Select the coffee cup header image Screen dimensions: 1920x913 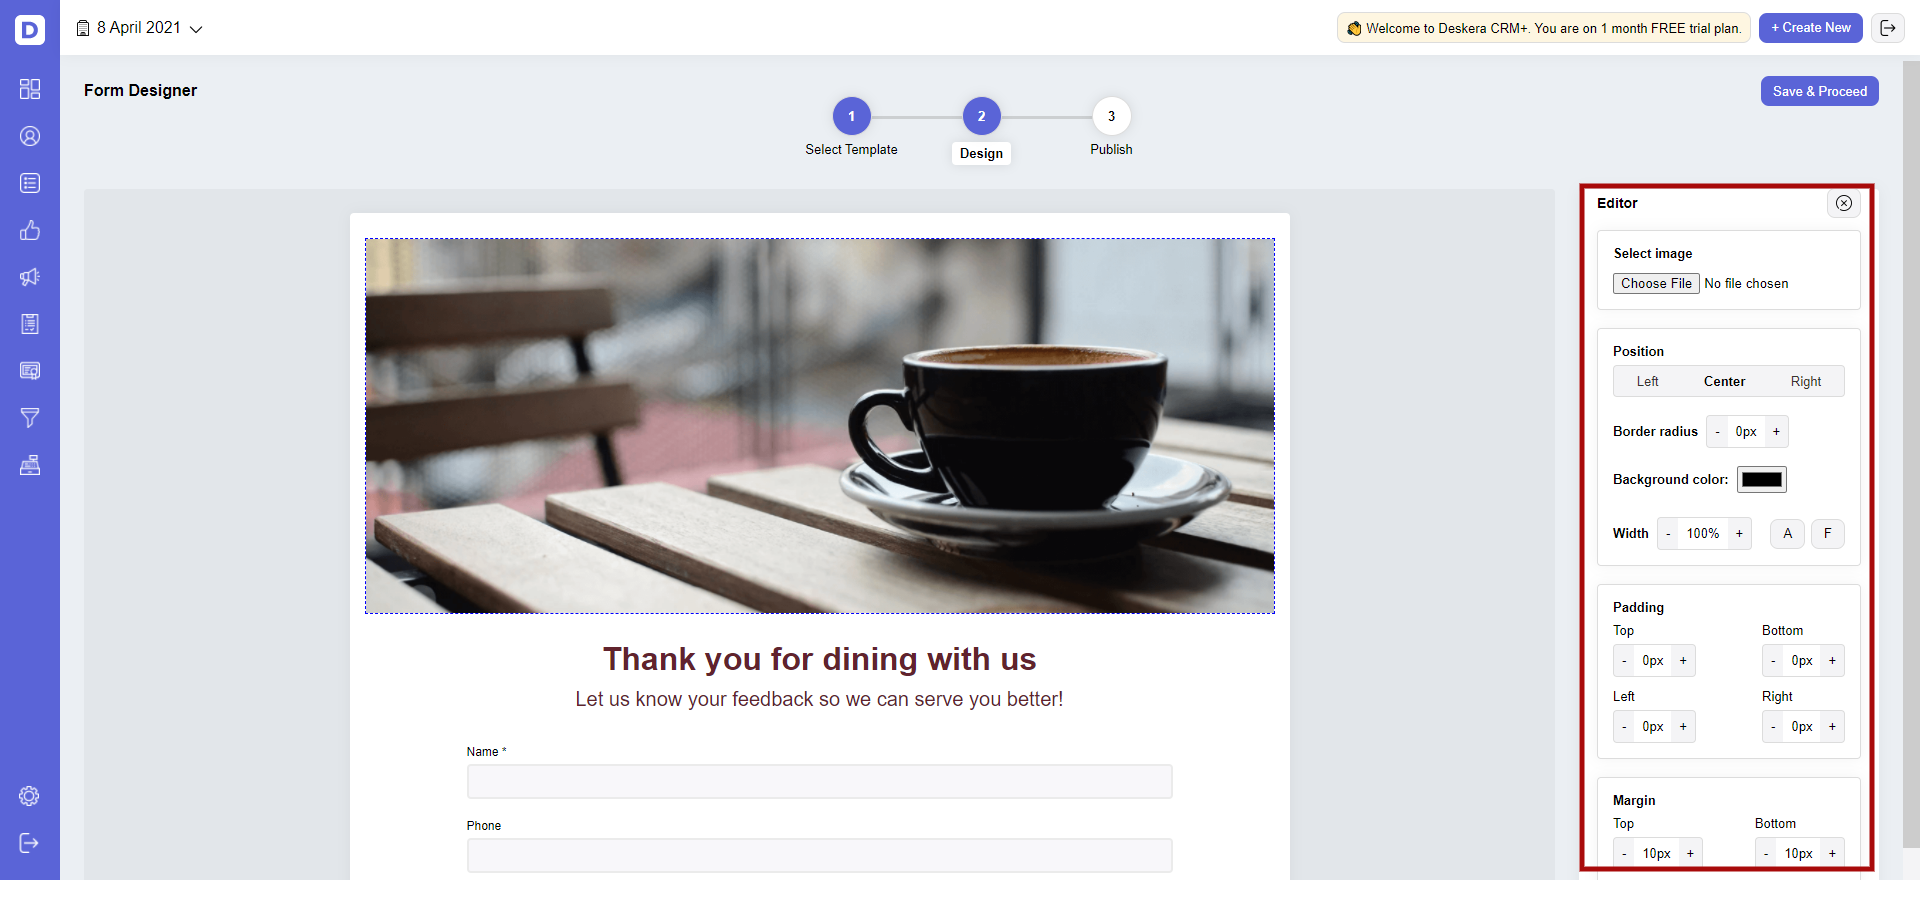[x=820, y=426]
